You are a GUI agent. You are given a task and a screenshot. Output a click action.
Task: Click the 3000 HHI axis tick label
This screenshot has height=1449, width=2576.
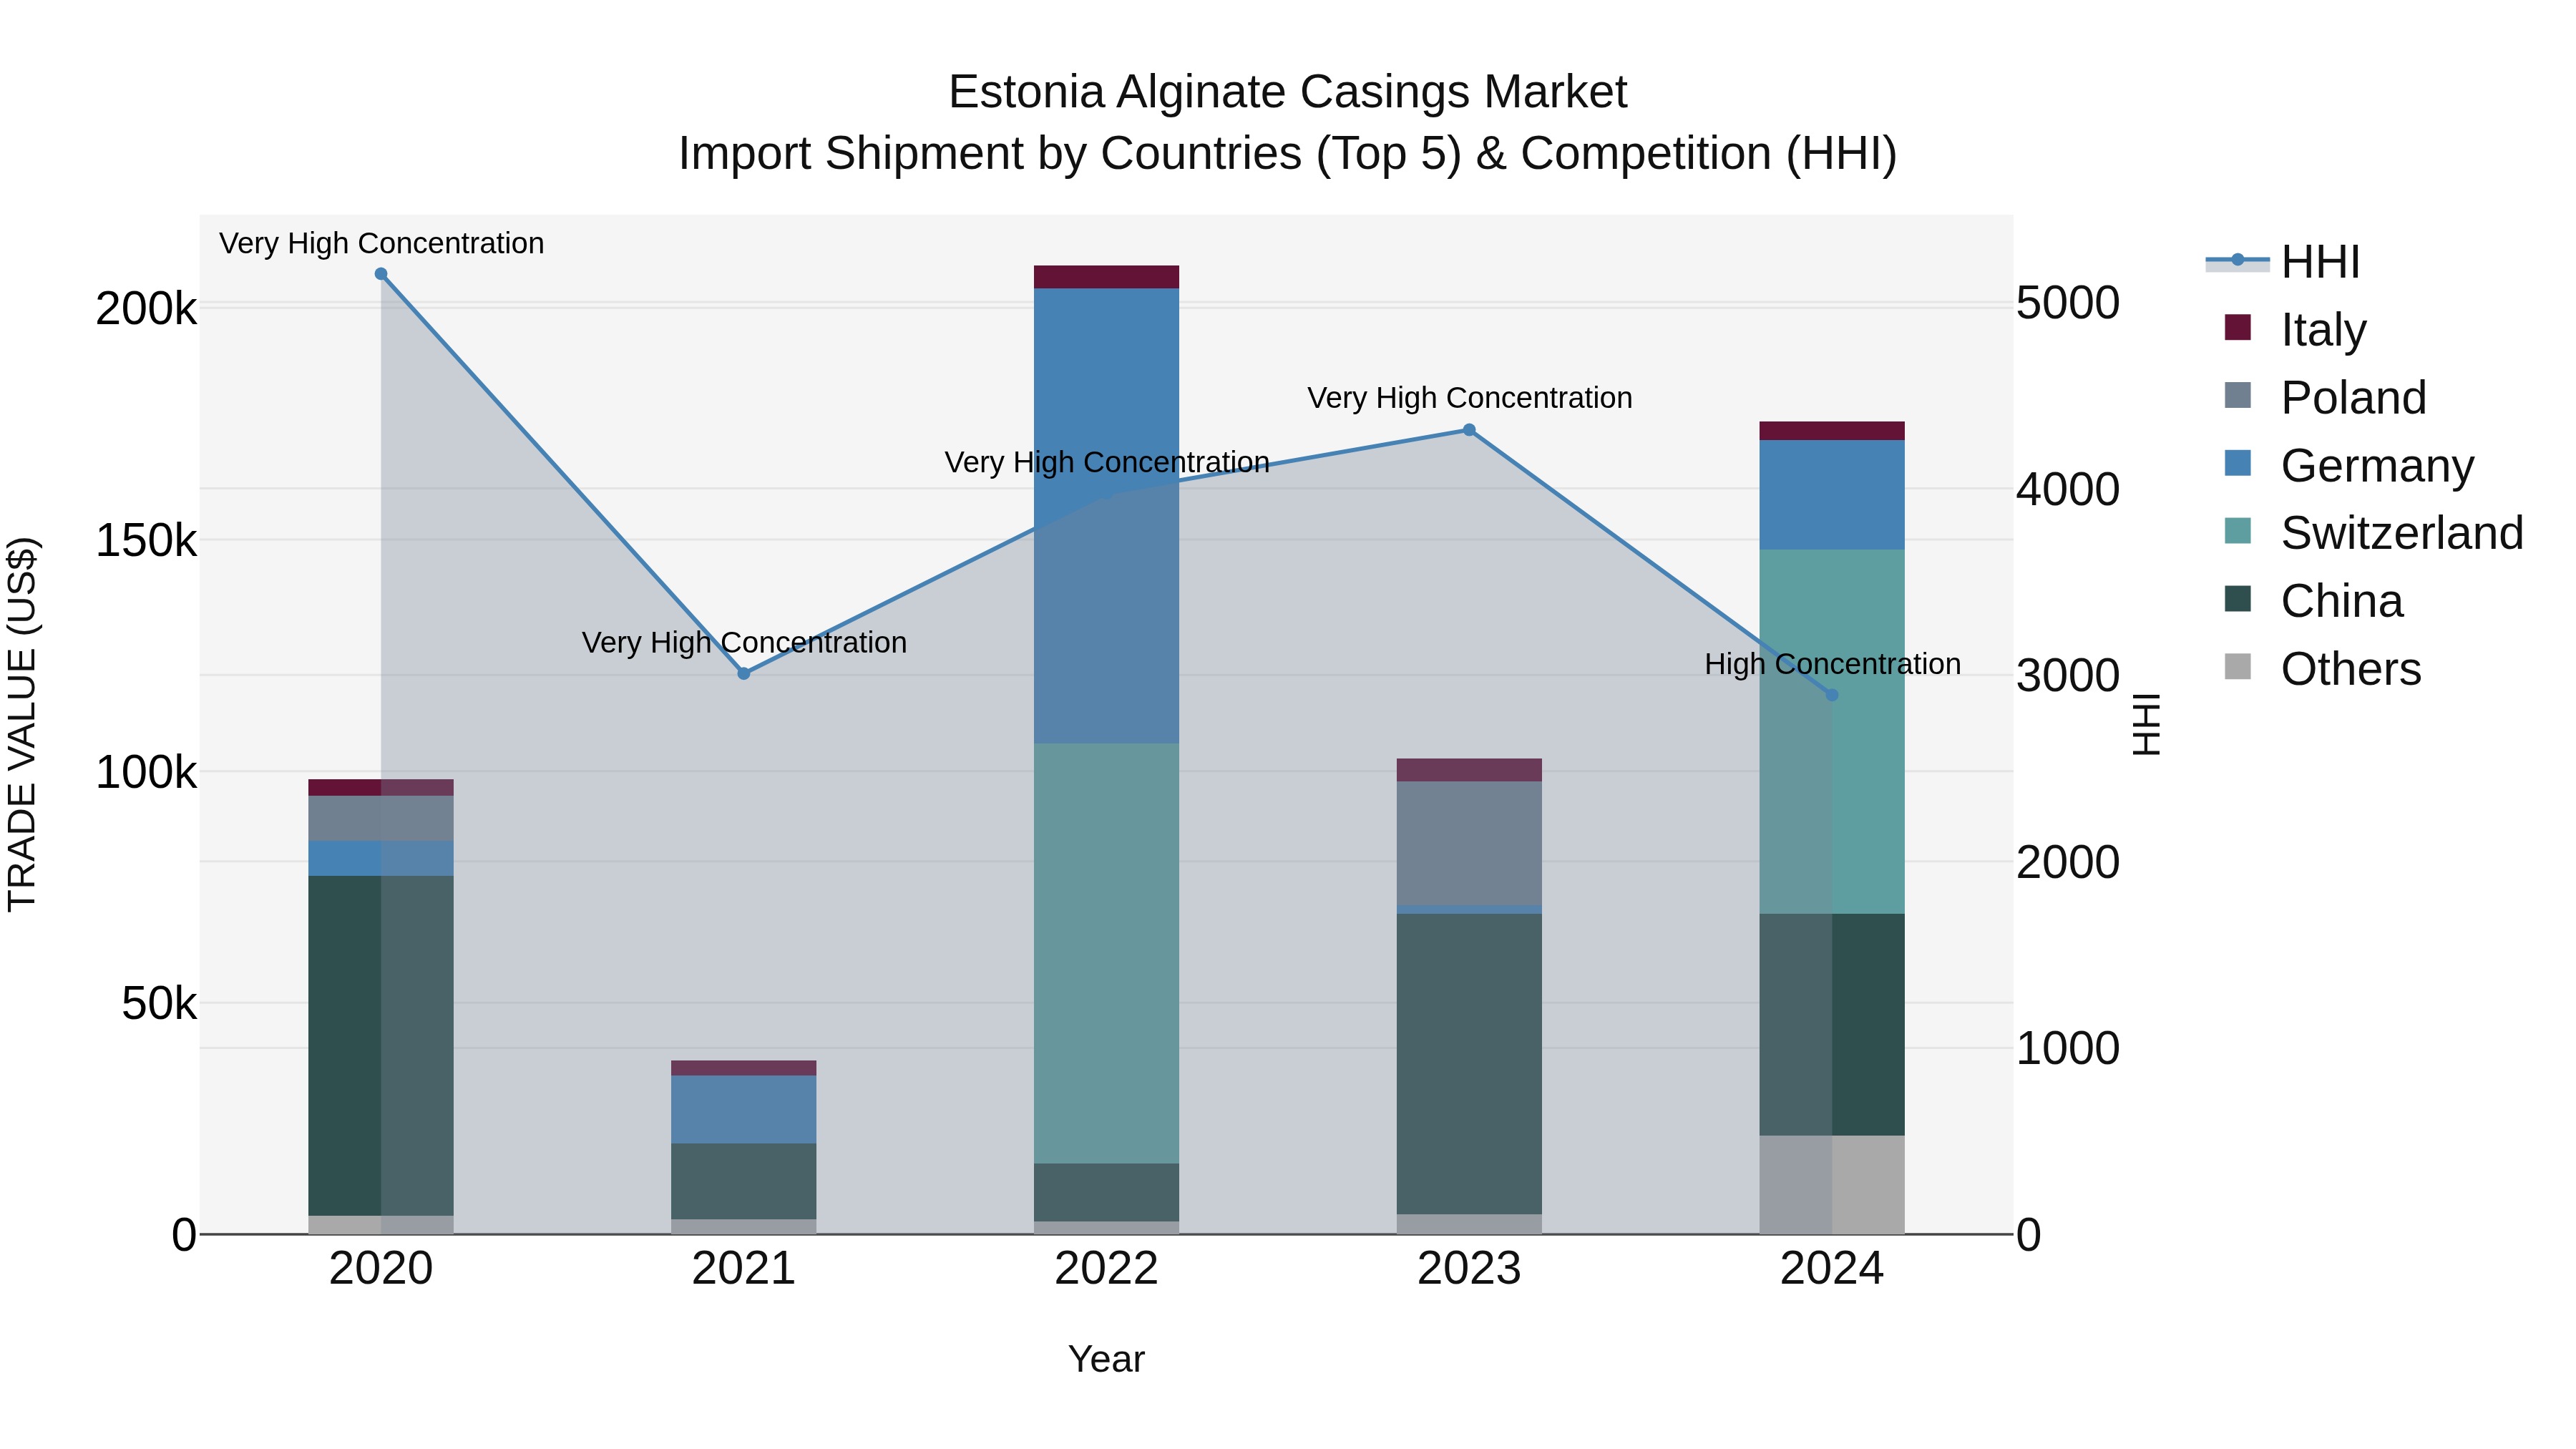click(2068, 676)
